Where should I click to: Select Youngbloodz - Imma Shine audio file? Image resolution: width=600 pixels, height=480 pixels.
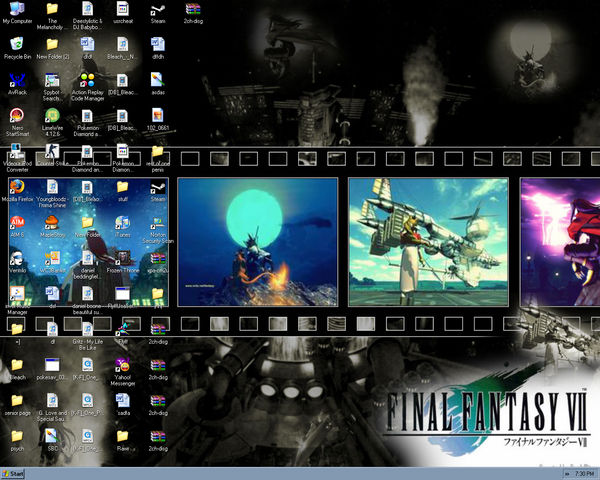point(52,193)
